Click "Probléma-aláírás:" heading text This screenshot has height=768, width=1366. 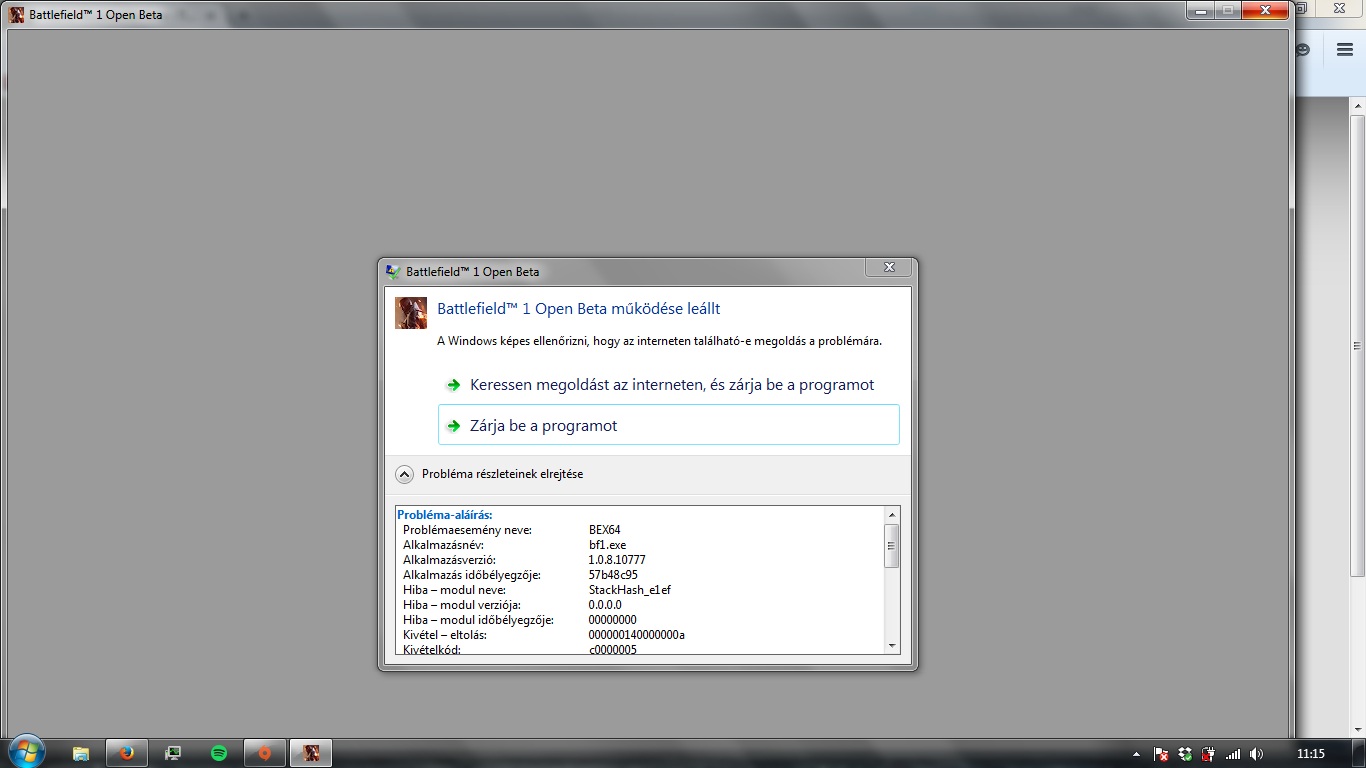coord(444,515)
